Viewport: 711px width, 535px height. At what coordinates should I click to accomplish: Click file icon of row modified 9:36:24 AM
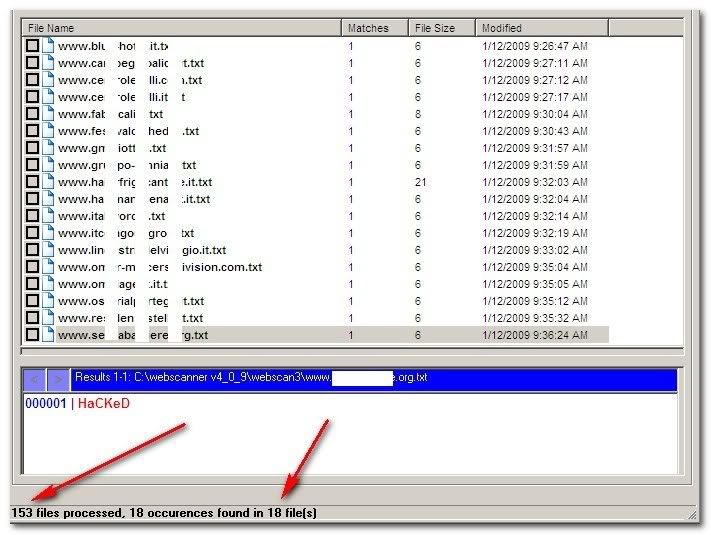click(48, 335)
